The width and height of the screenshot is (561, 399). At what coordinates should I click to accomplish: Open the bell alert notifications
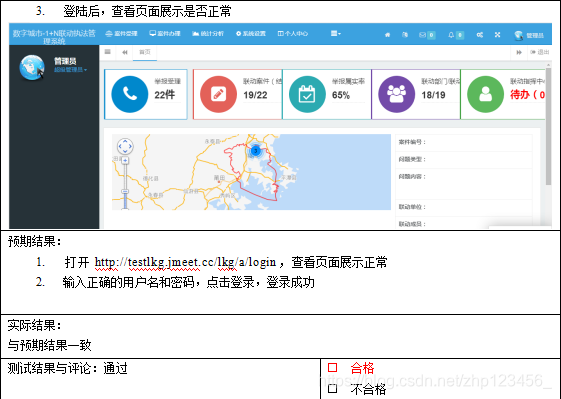coord(456,35)
